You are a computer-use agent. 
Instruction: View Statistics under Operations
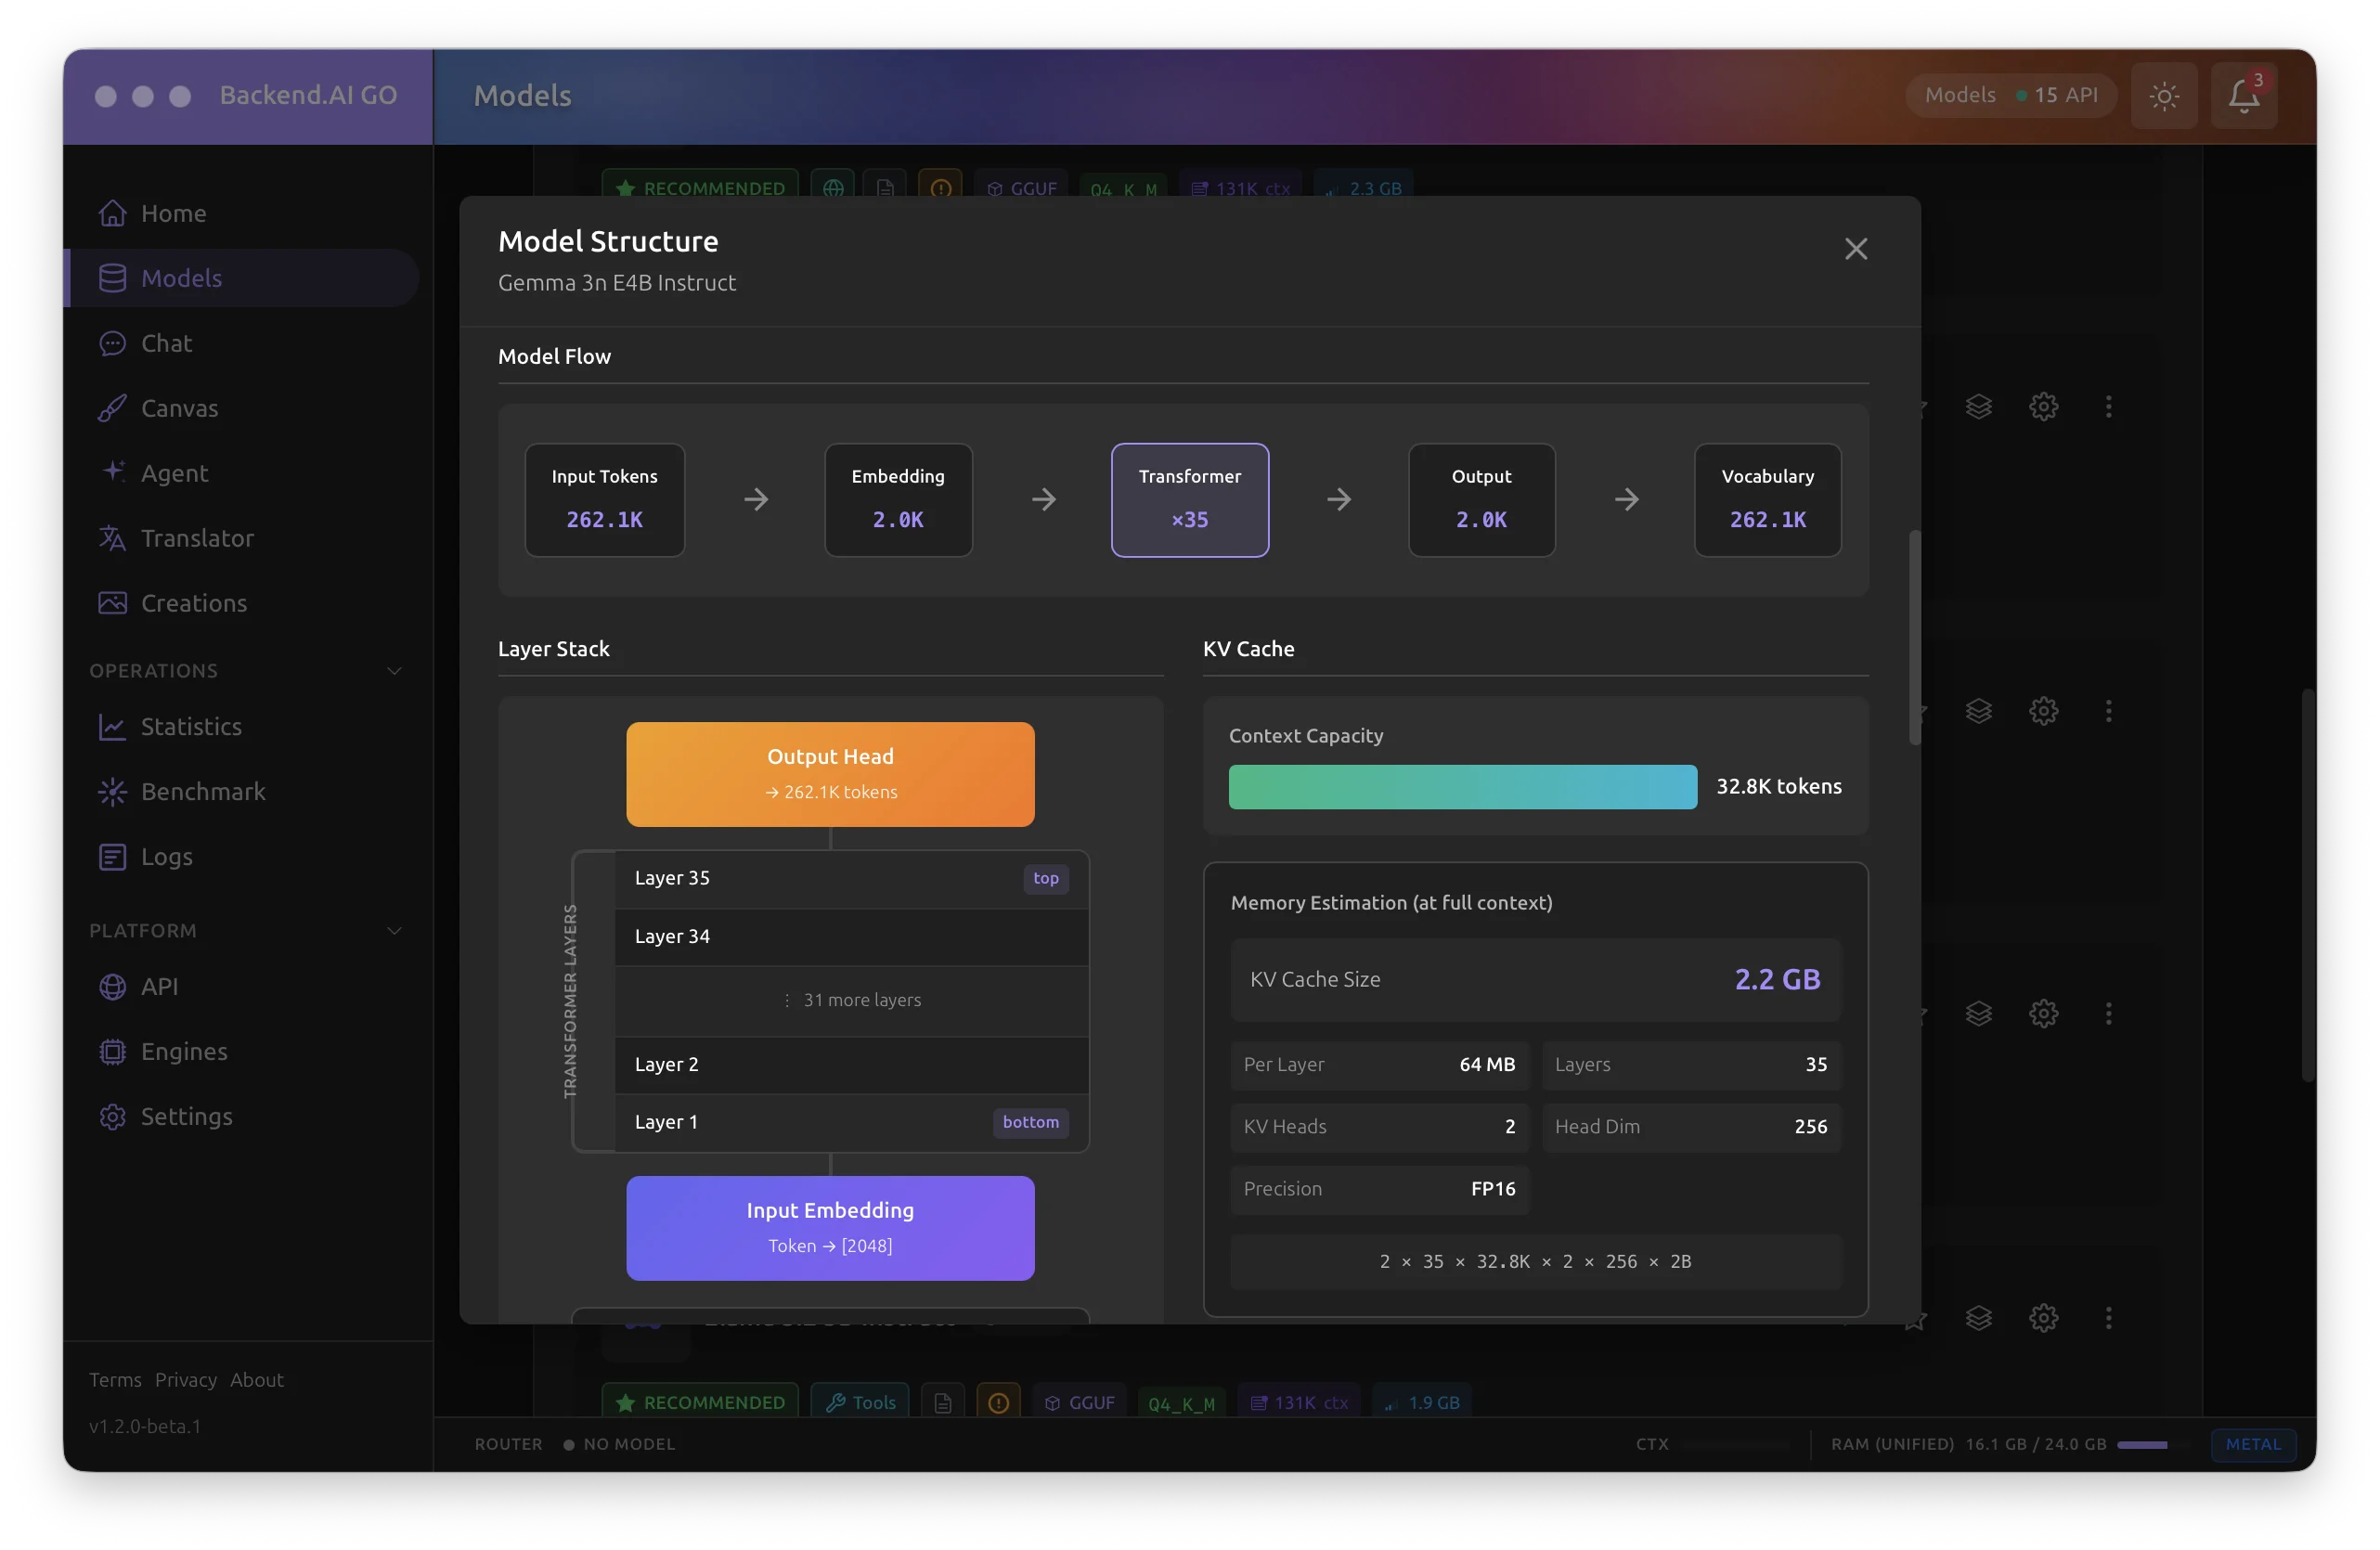point(191,727)
